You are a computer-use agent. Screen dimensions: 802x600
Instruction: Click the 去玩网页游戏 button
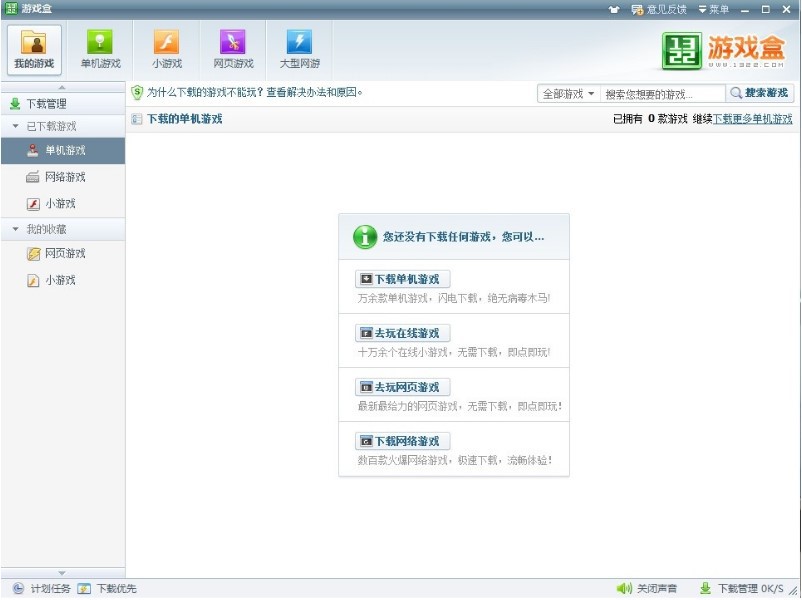tap(403, 387)
